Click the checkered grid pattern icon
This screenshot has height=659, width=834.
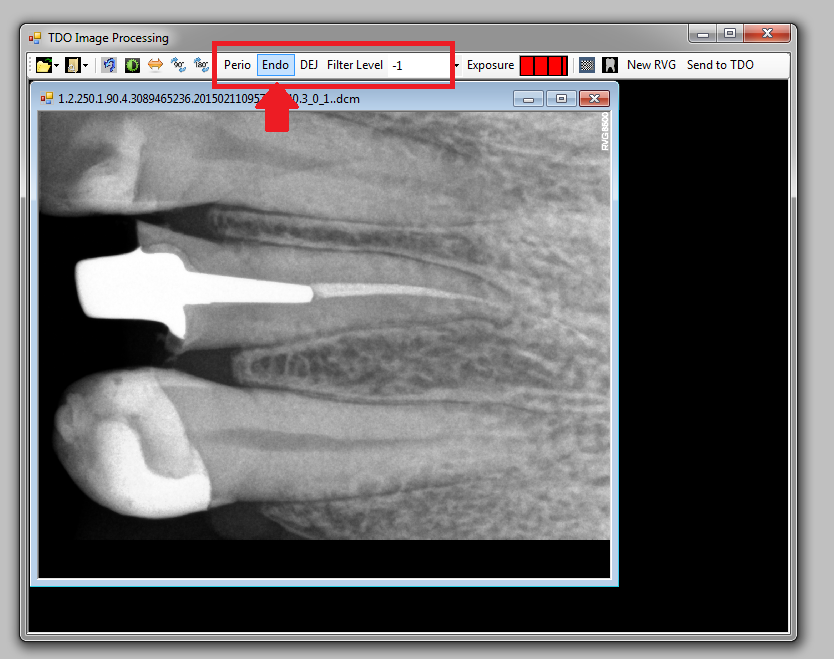(x=587, y=65)
